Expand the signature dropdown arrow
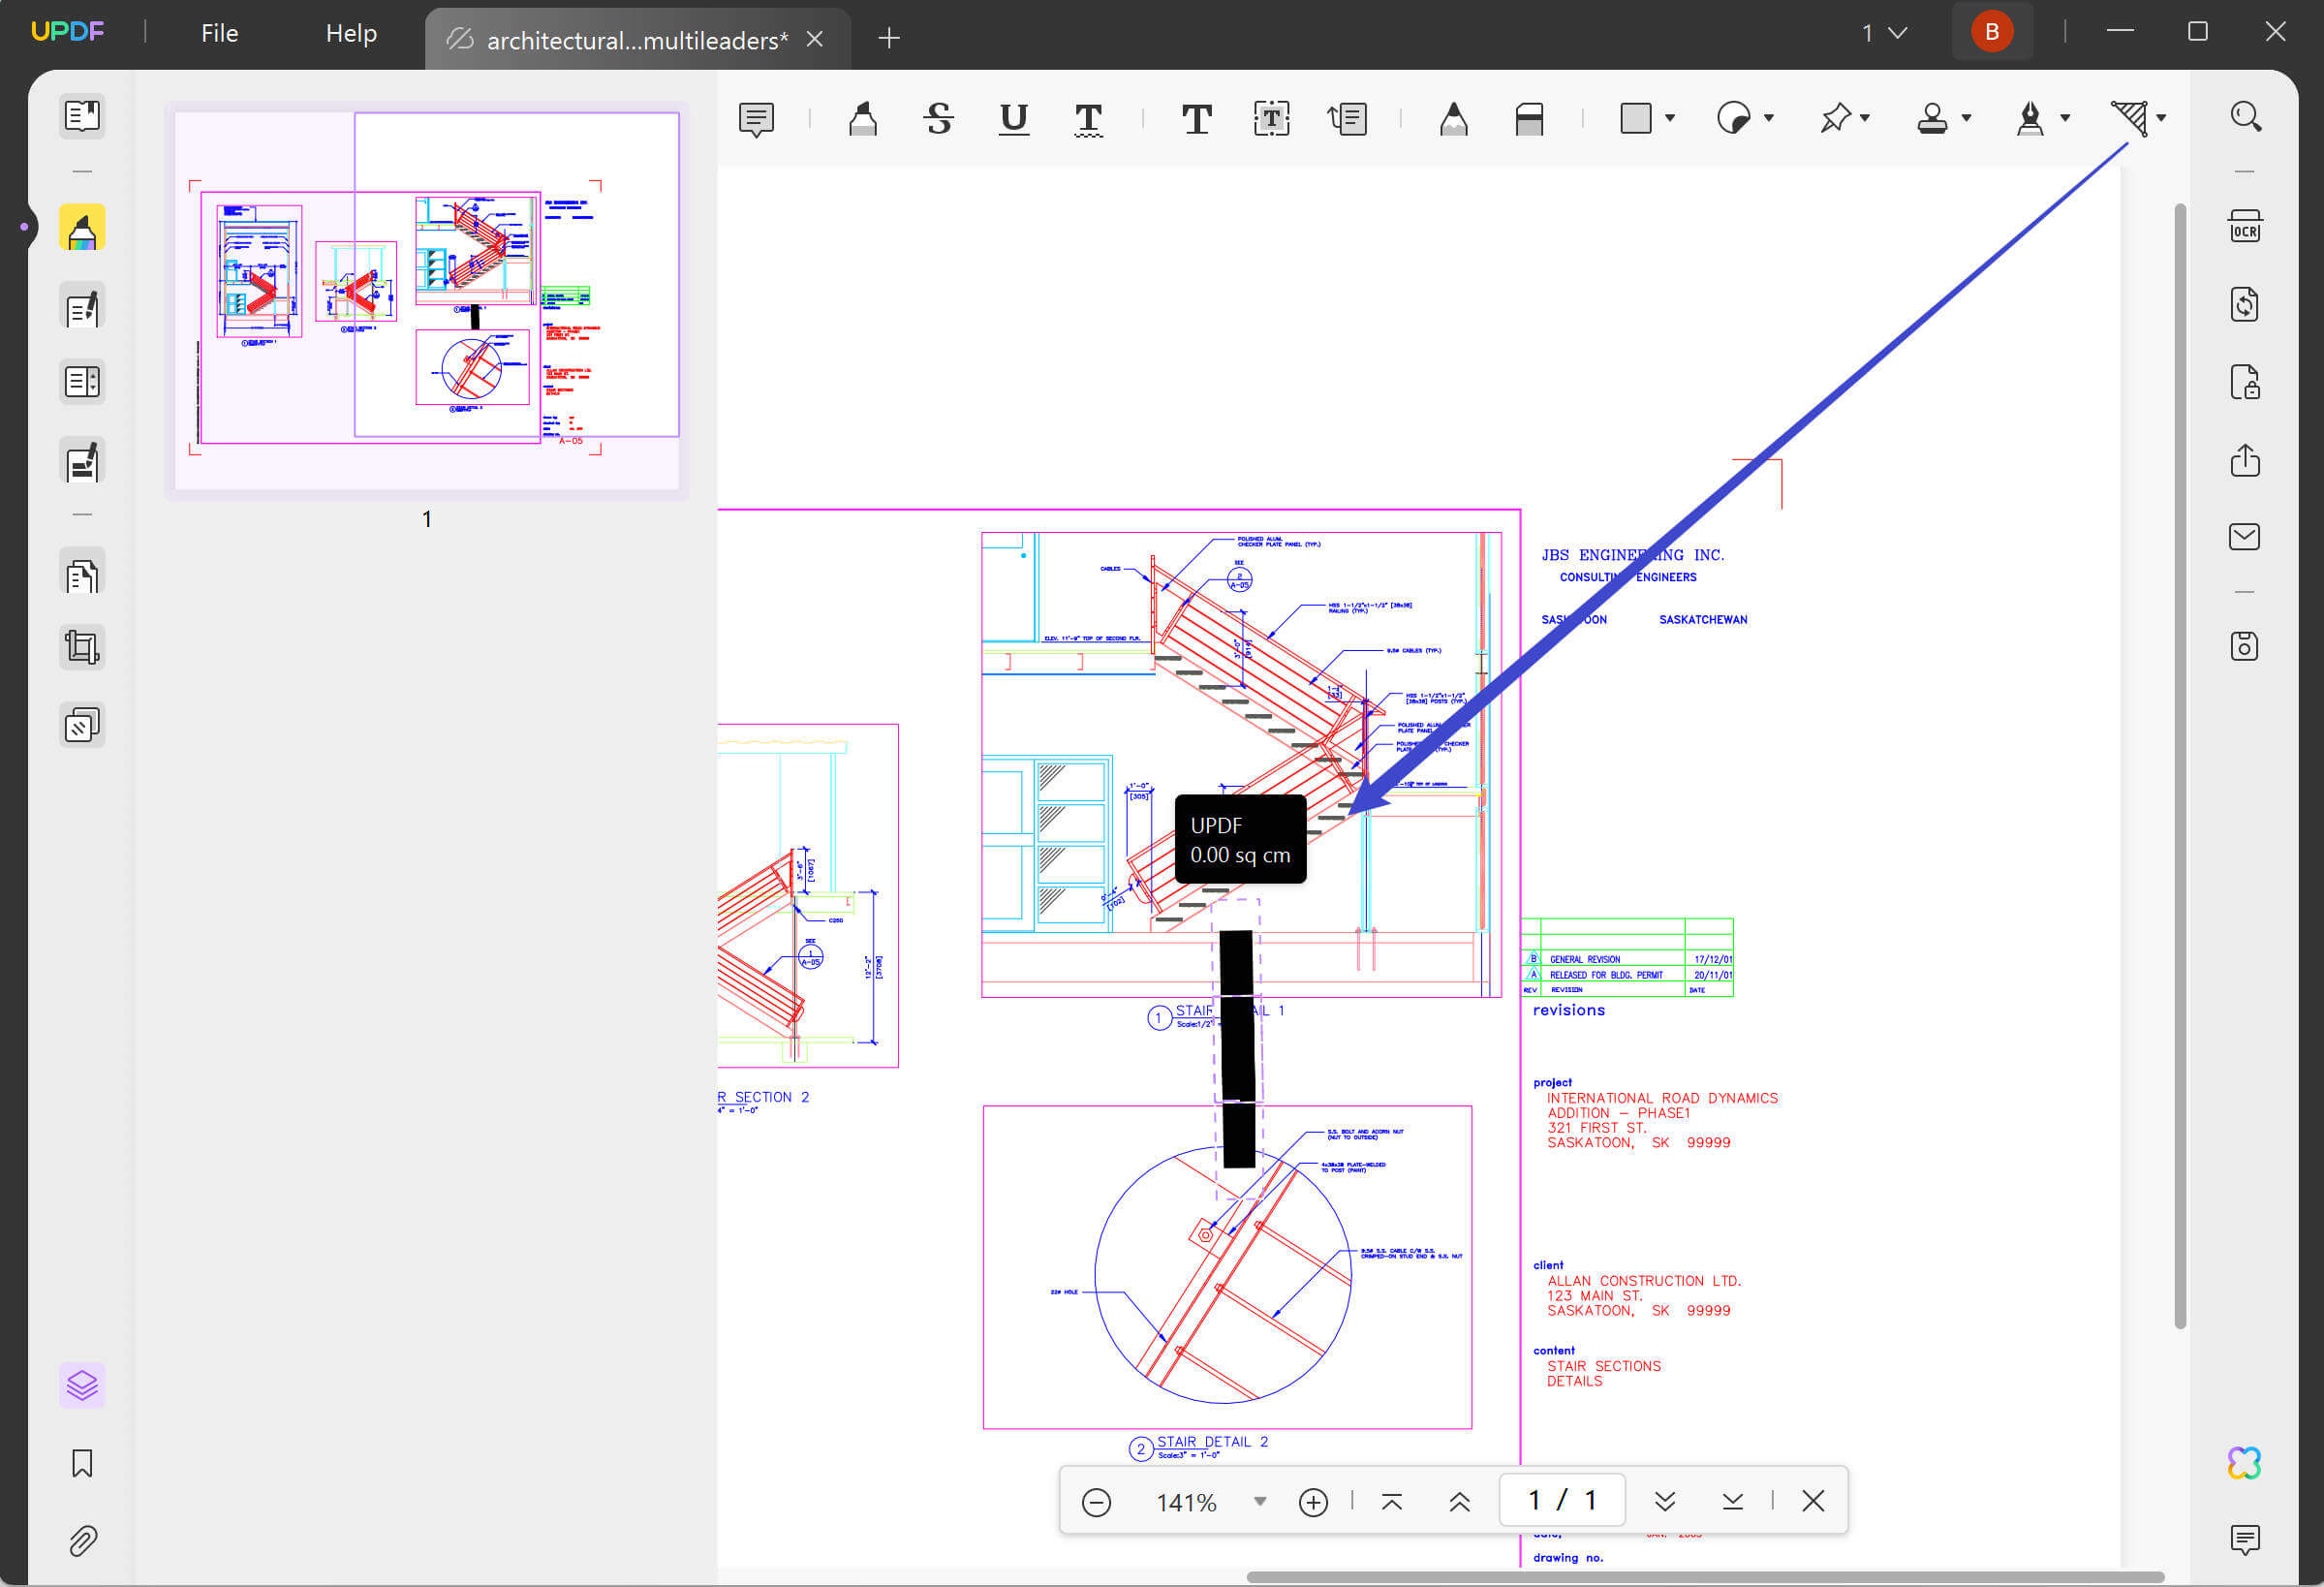Image resolution: width=2324 pixels, height=1587 pixels. click(2065, 118)
